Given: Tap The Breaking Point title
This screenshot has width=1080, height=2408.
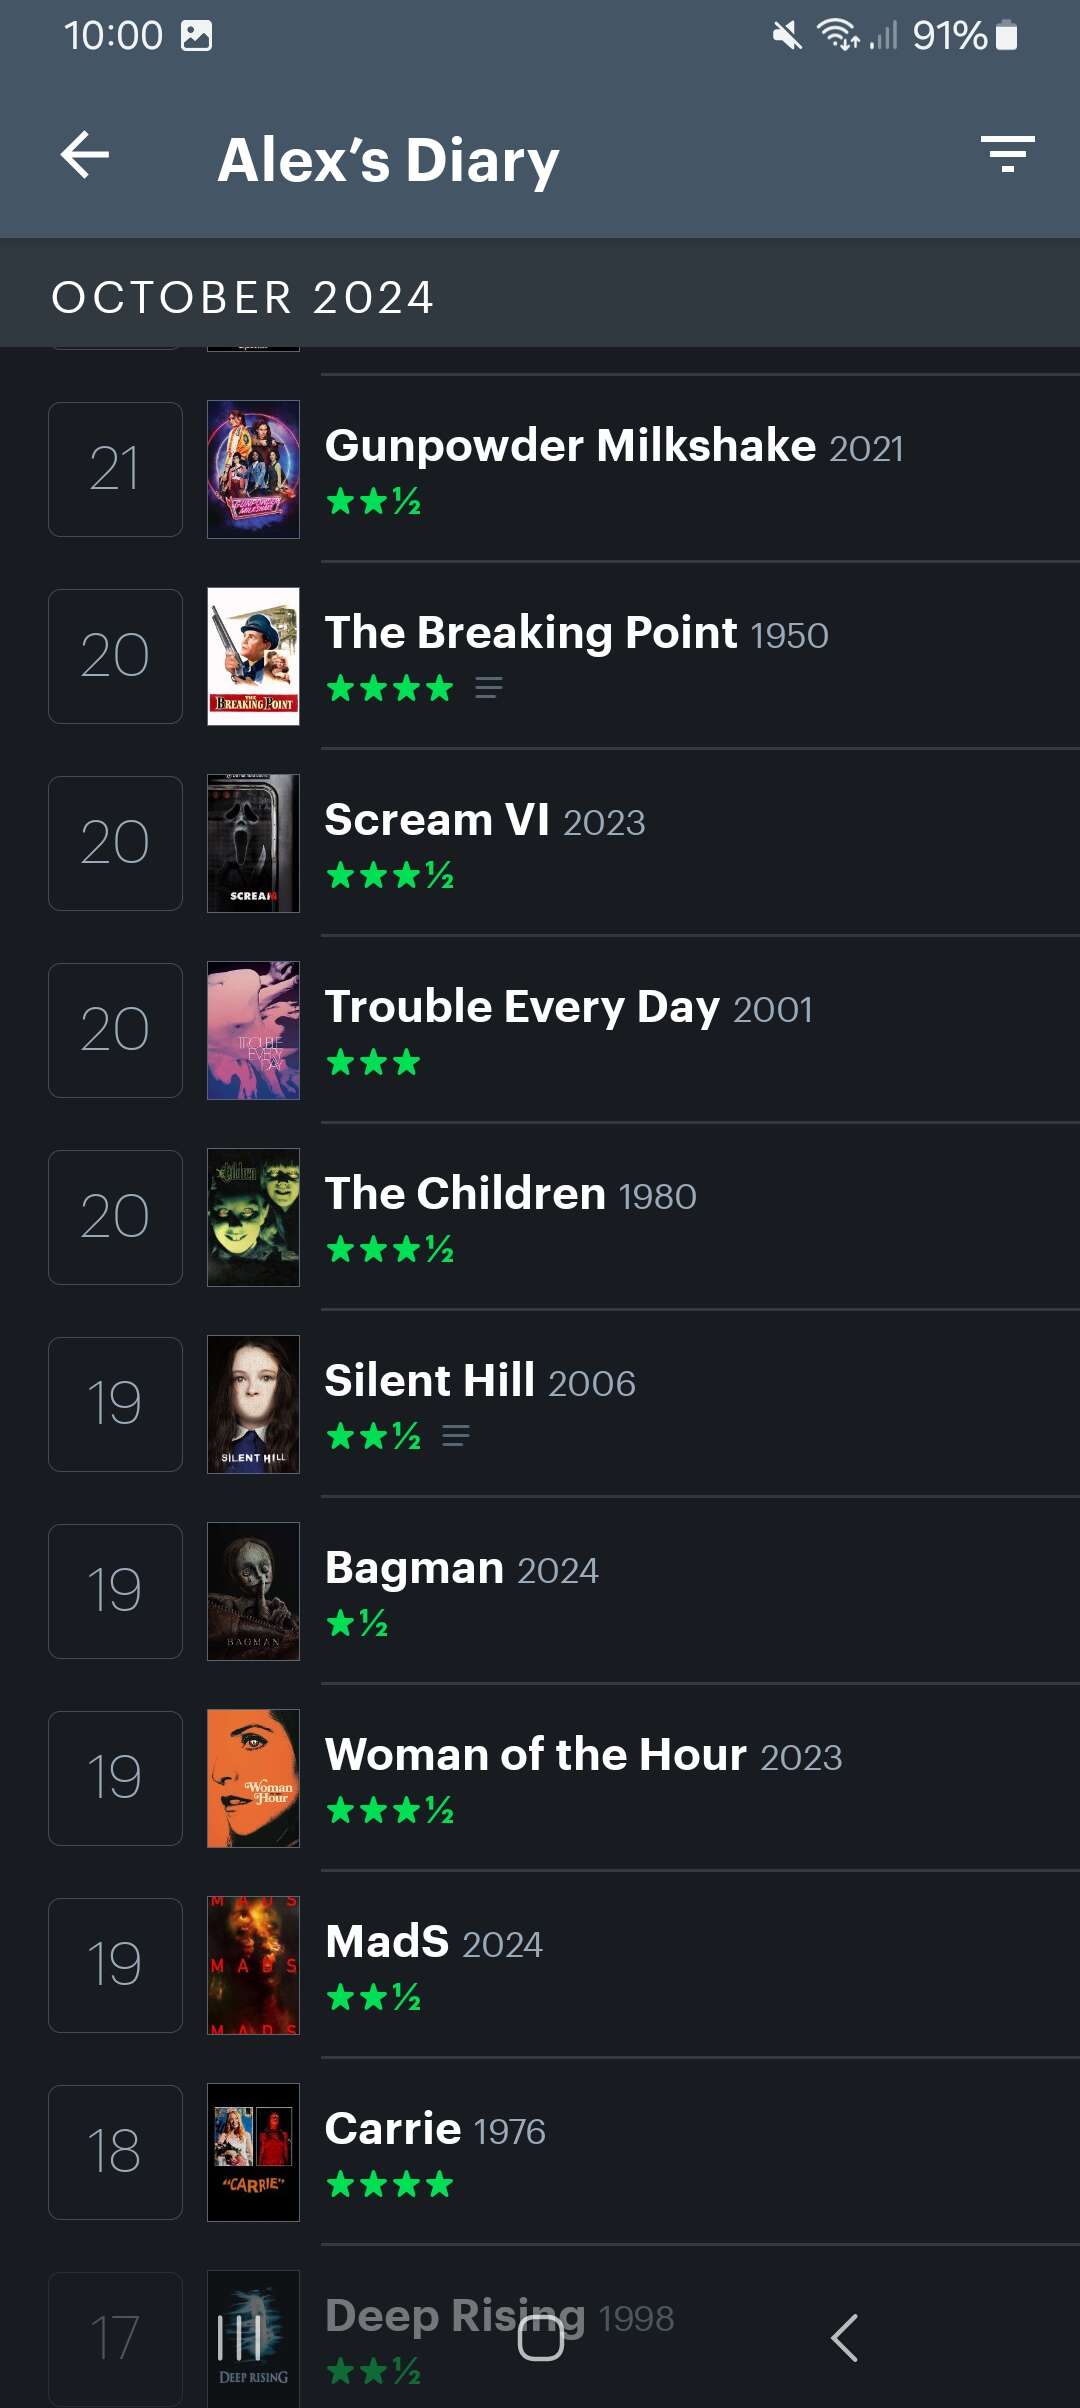Looking at the screenshot, I should pyautogui.click(x=531, y=633).
